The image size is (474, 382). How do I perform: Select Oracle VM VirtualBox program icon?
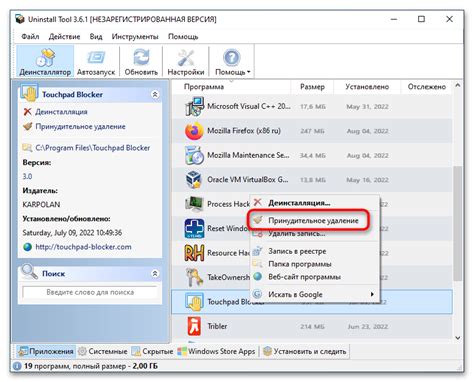tap(194, 180)
